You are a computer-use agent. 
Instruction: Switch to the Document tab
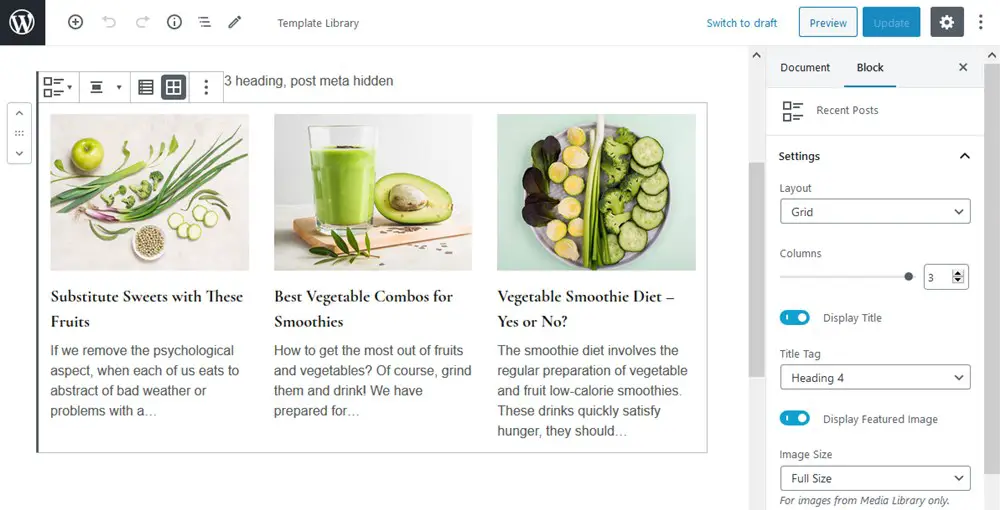[805, 67]
